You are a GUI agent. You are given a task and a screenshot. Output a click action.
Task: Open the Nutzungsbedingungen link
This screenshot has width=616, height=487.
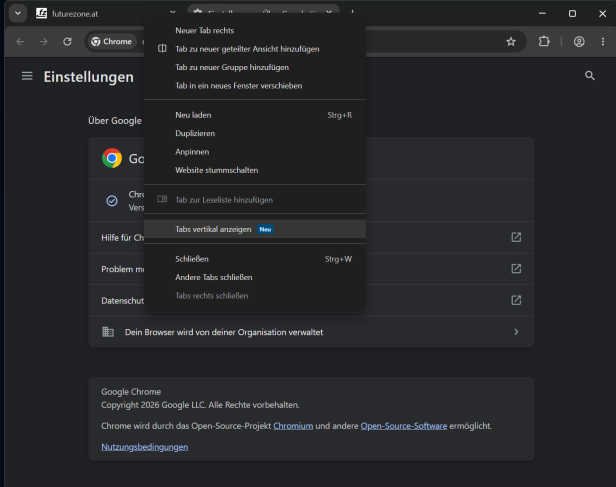145,447
